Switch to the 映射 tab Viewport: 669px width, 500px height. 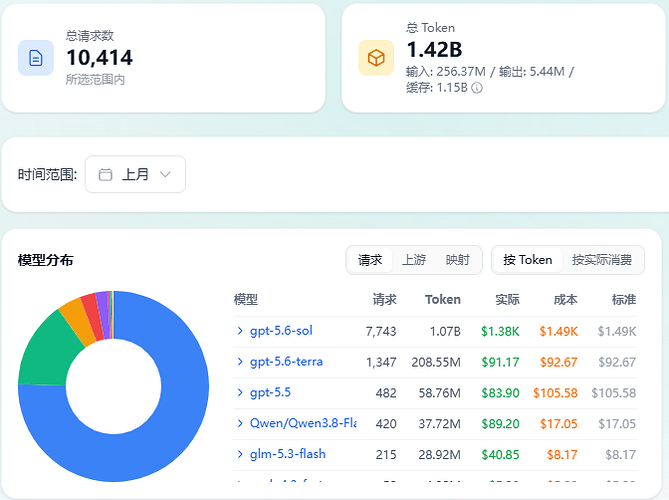pos(457,260)
